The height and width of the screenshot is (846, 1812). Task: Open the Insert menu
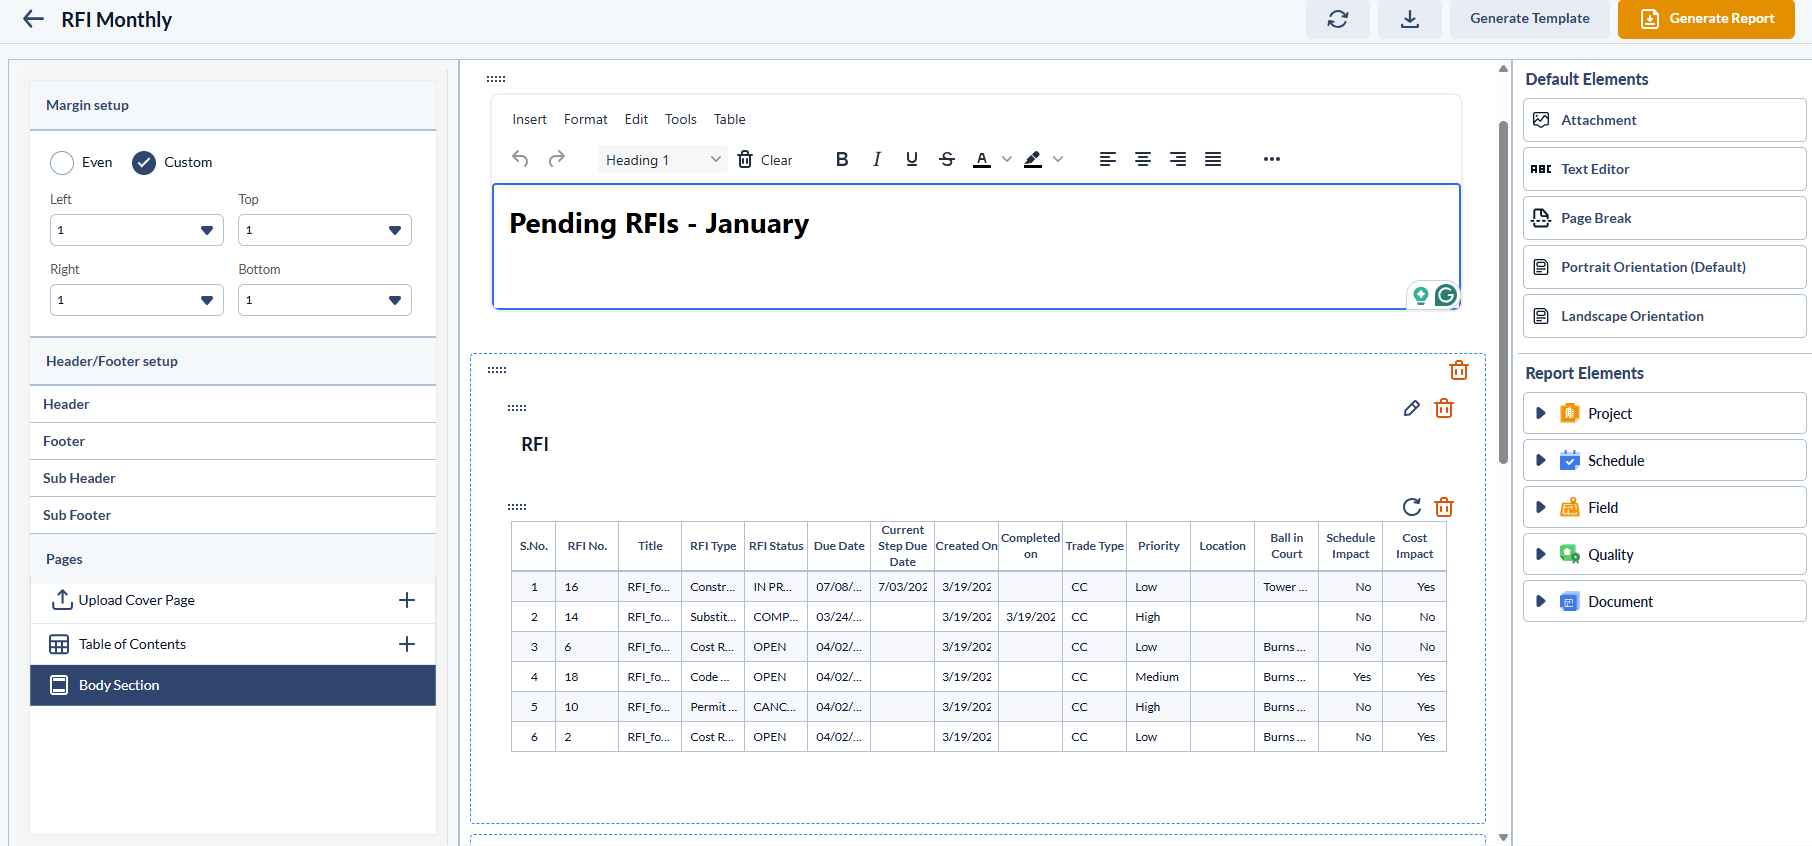click(529, 119)
